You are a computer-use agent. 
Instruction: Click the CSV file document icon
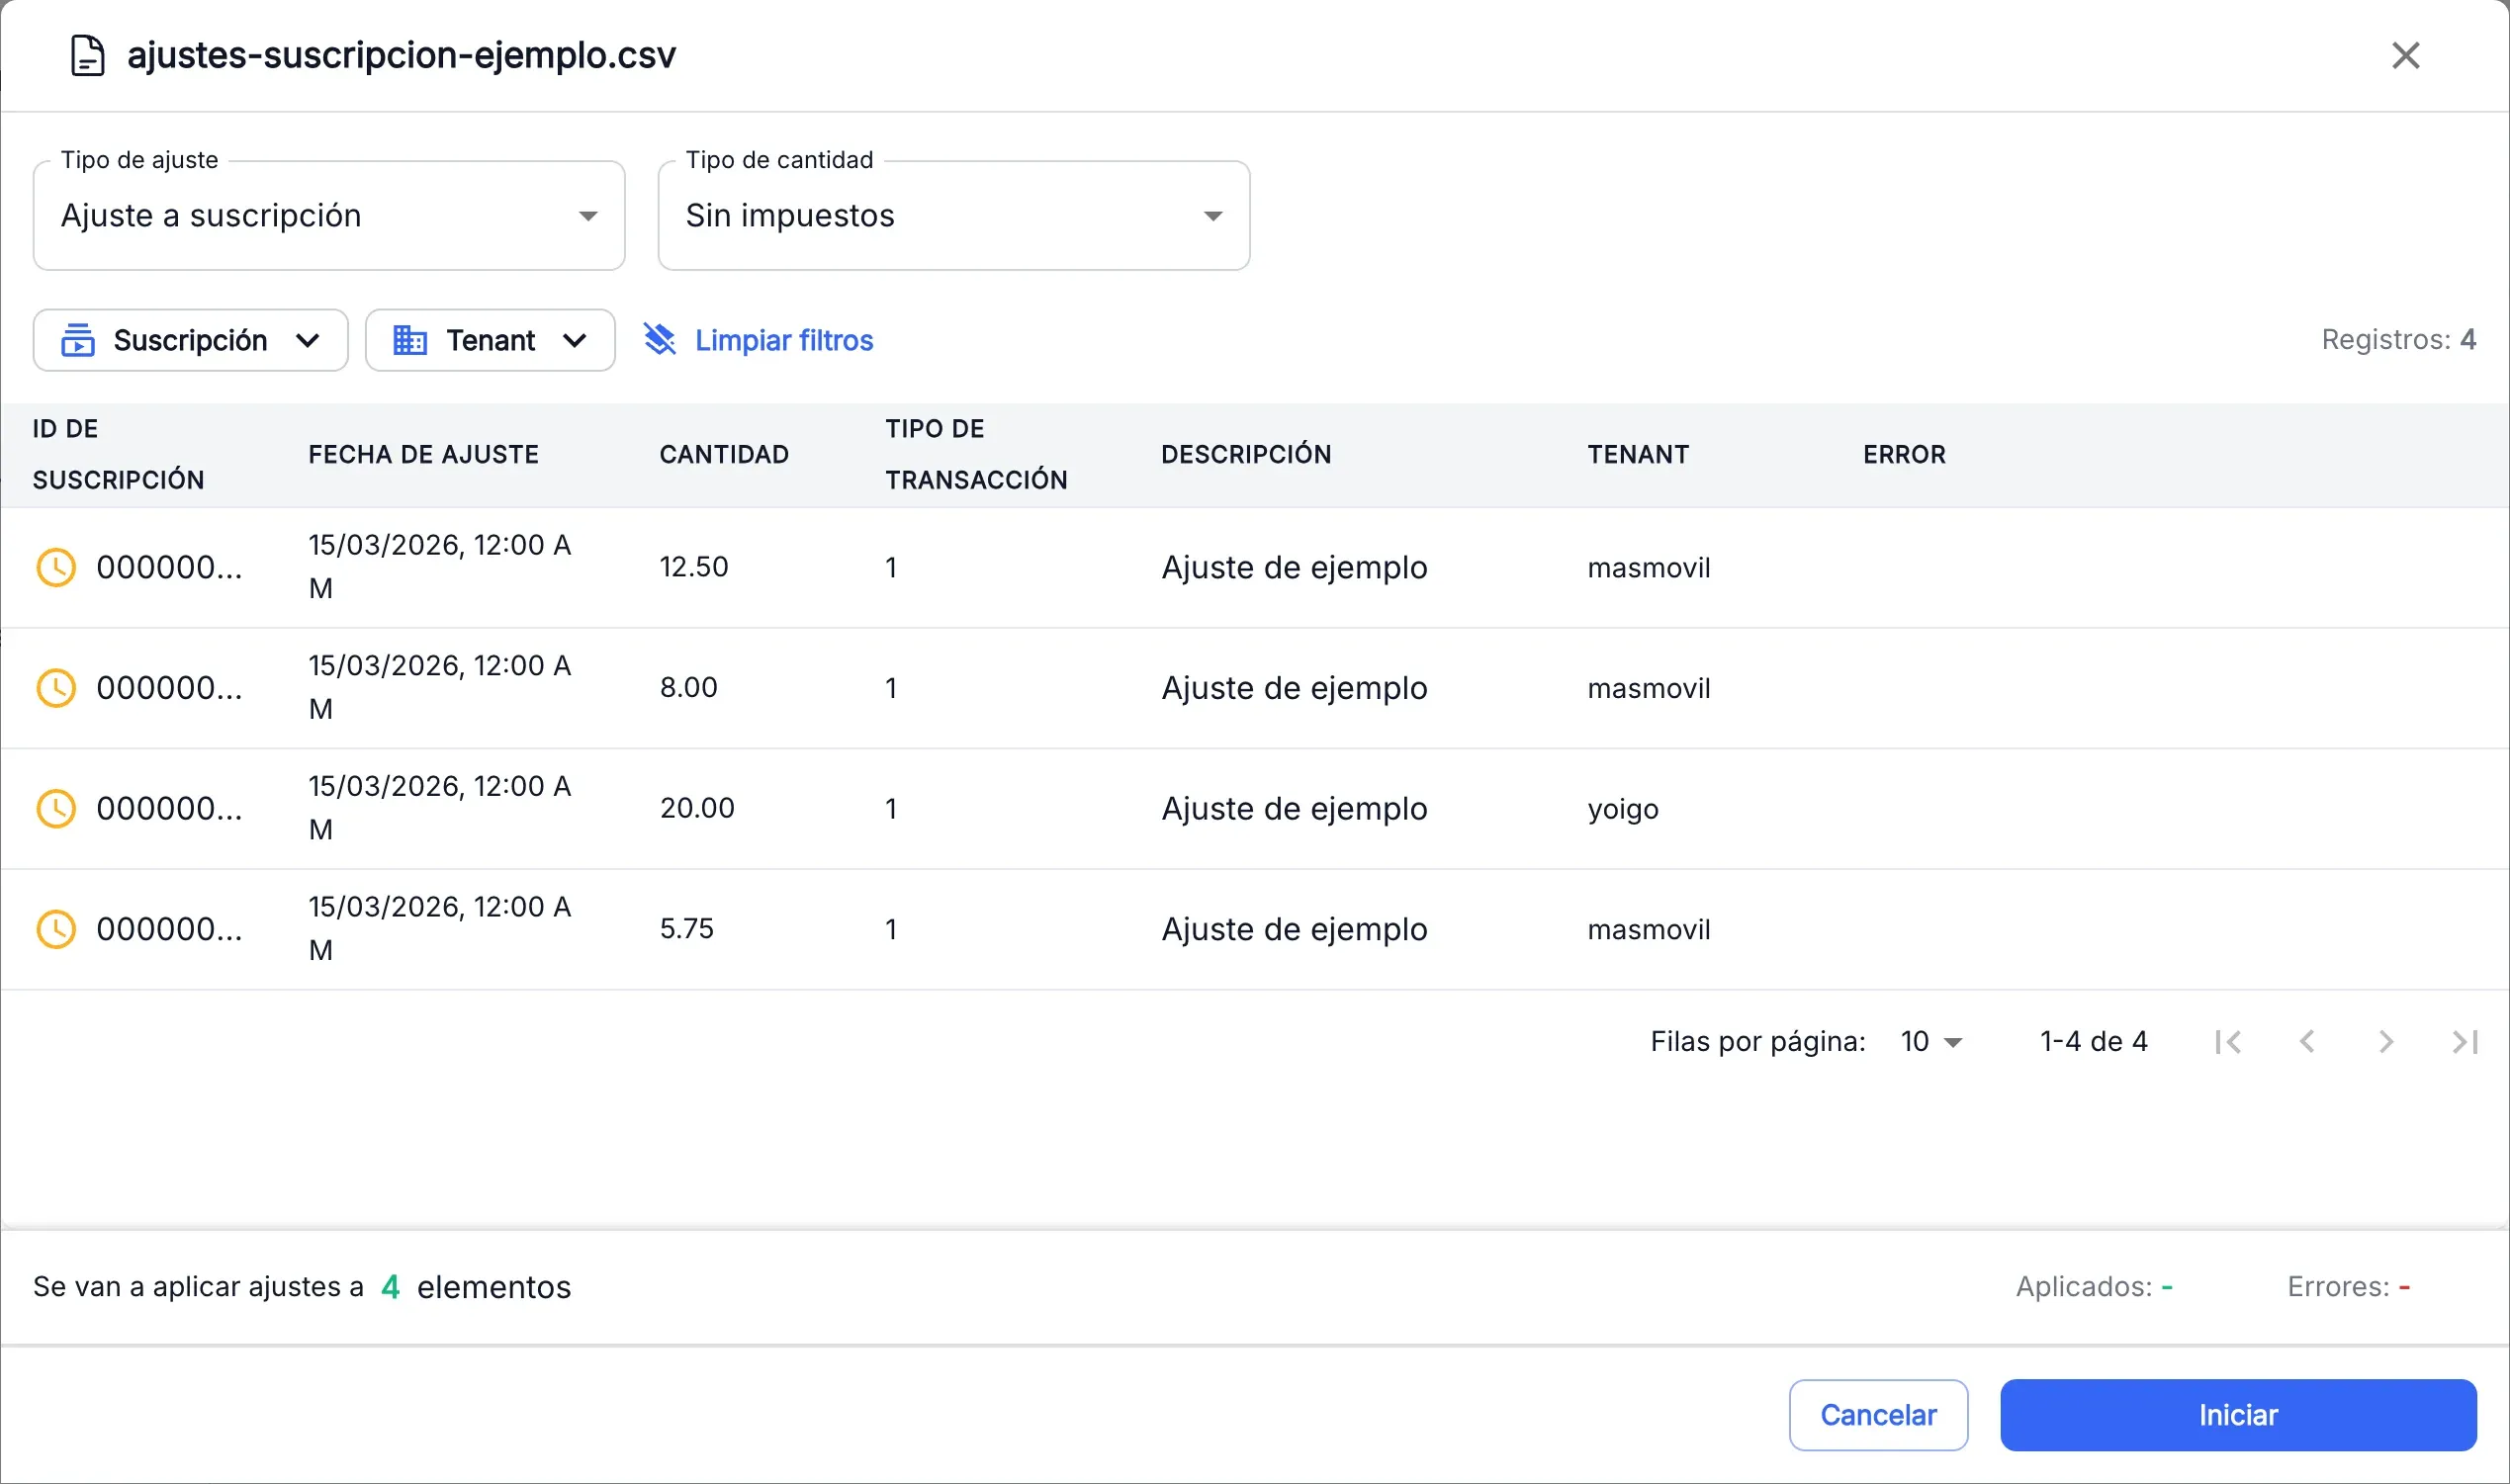point(87,55)
